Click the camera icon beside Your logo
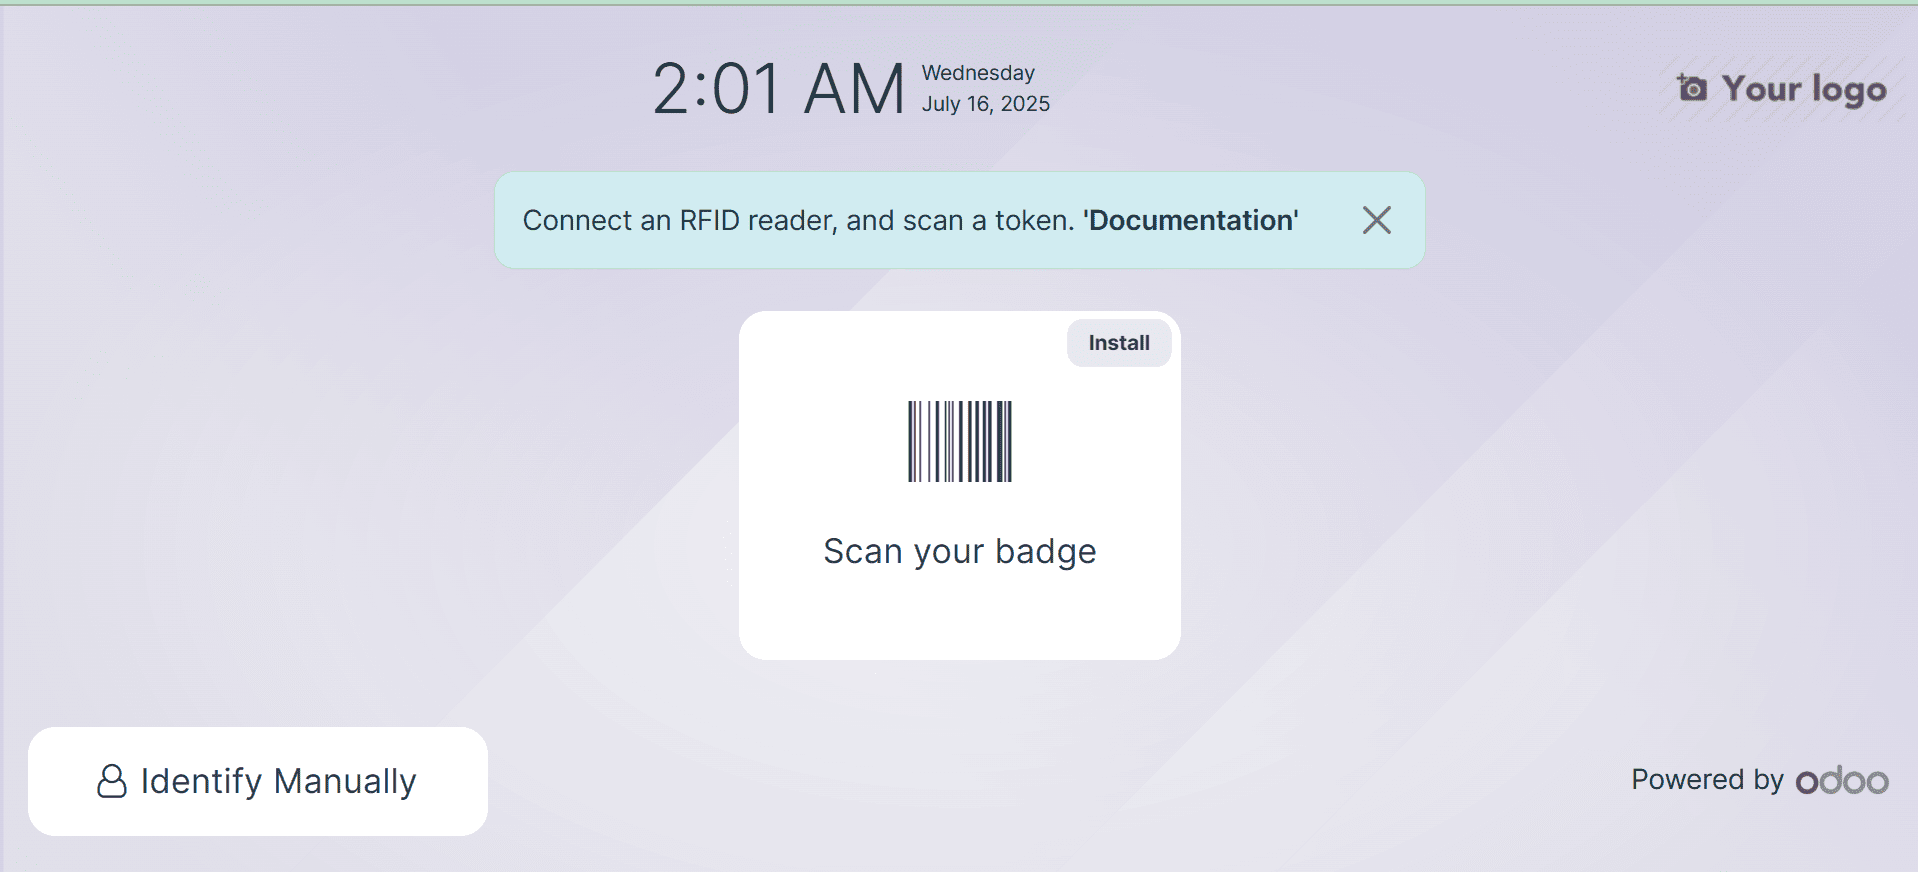This screenshot has width=1918, height=872. (1692, 88)
